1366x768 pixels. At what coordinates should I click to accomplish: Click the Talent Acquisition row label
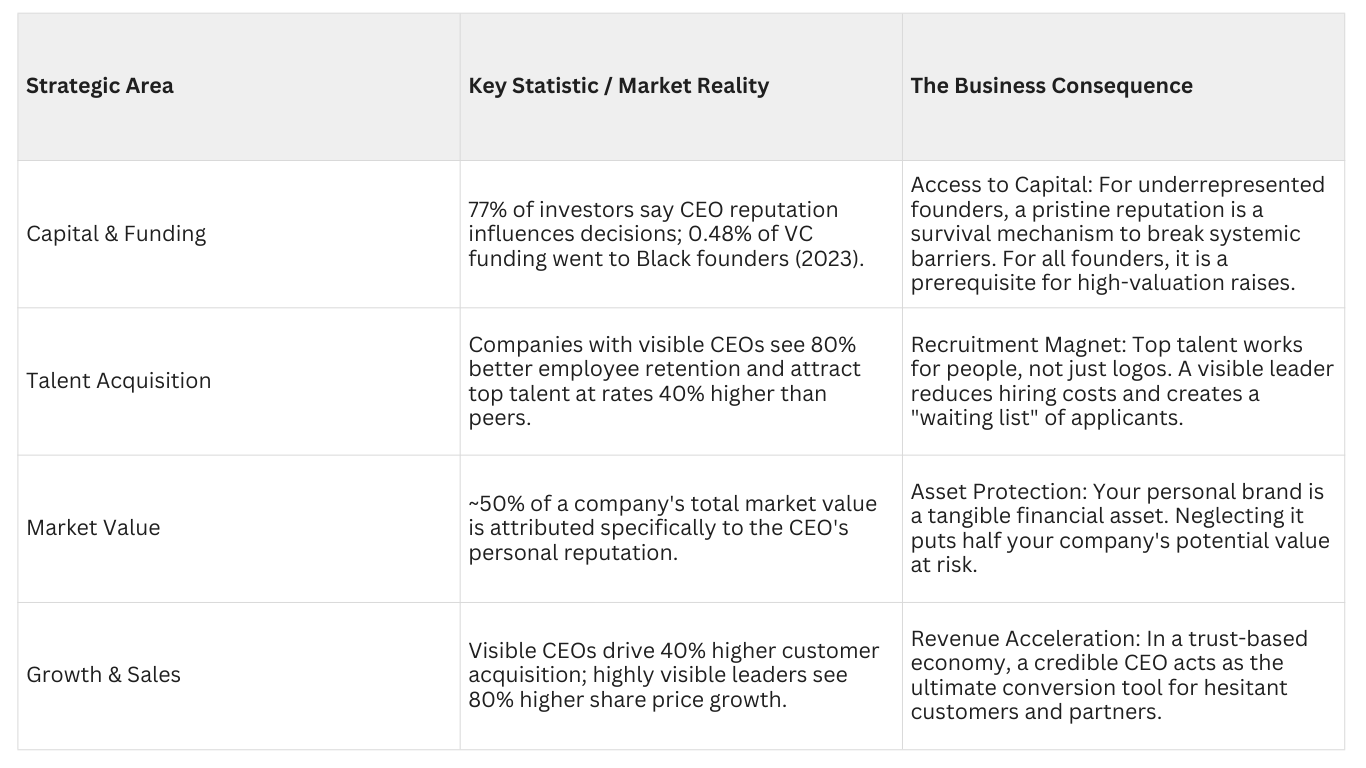[x=119, y=381]
